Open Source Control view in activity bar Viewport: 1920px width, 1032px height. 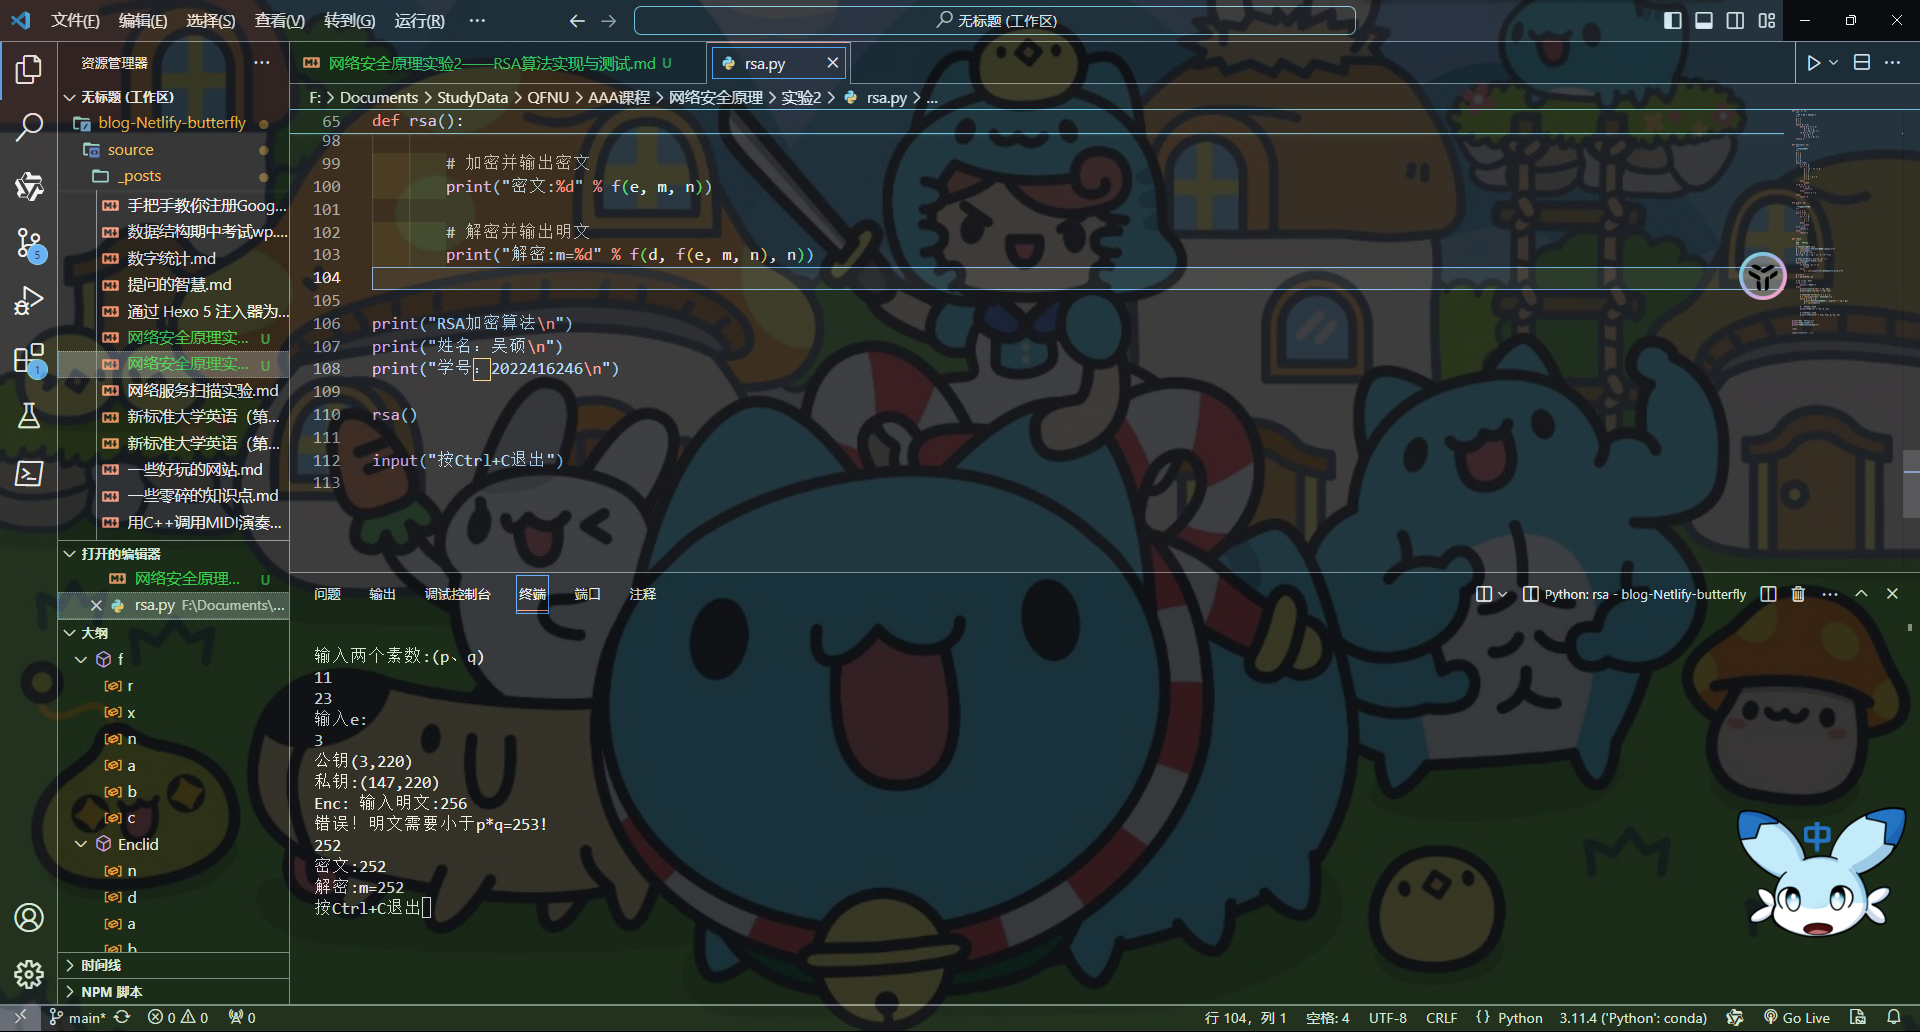click(x=29, y=243)
